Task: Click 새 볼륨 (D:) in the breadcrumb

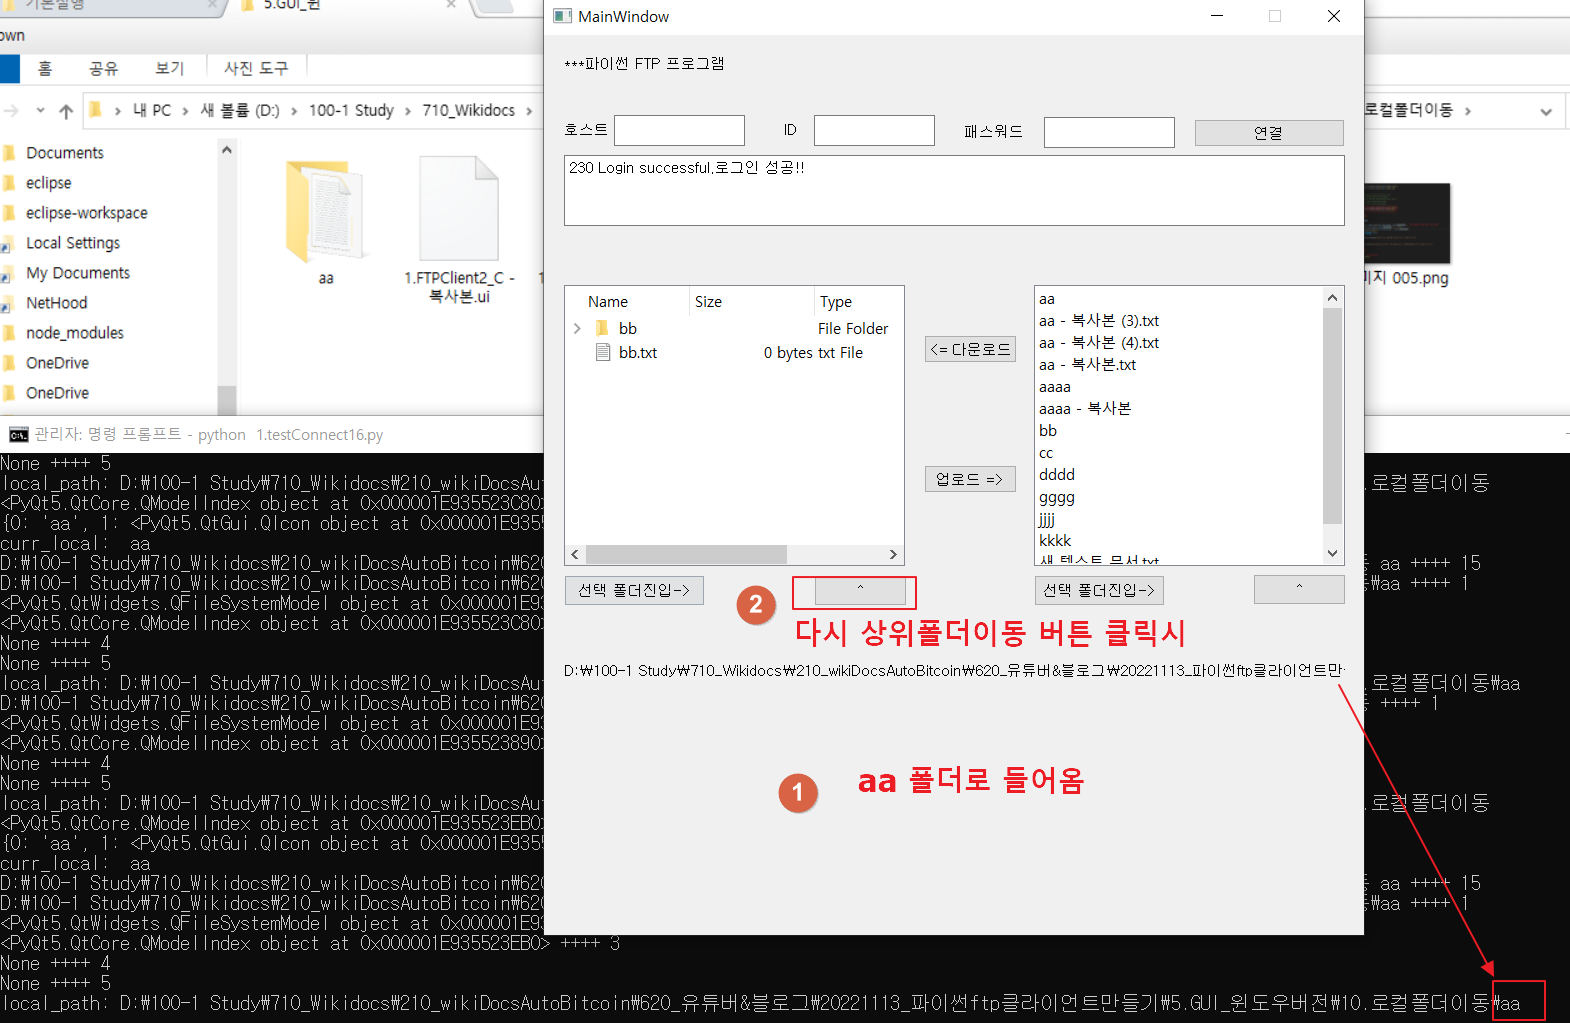Action: pos(240,110)
